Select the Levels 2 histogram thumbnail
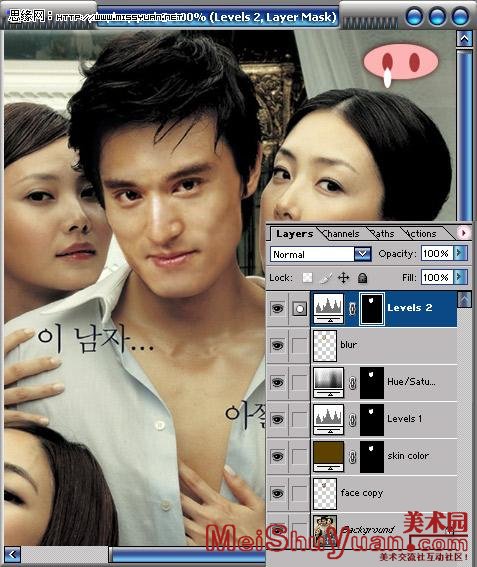 point(328,308)
